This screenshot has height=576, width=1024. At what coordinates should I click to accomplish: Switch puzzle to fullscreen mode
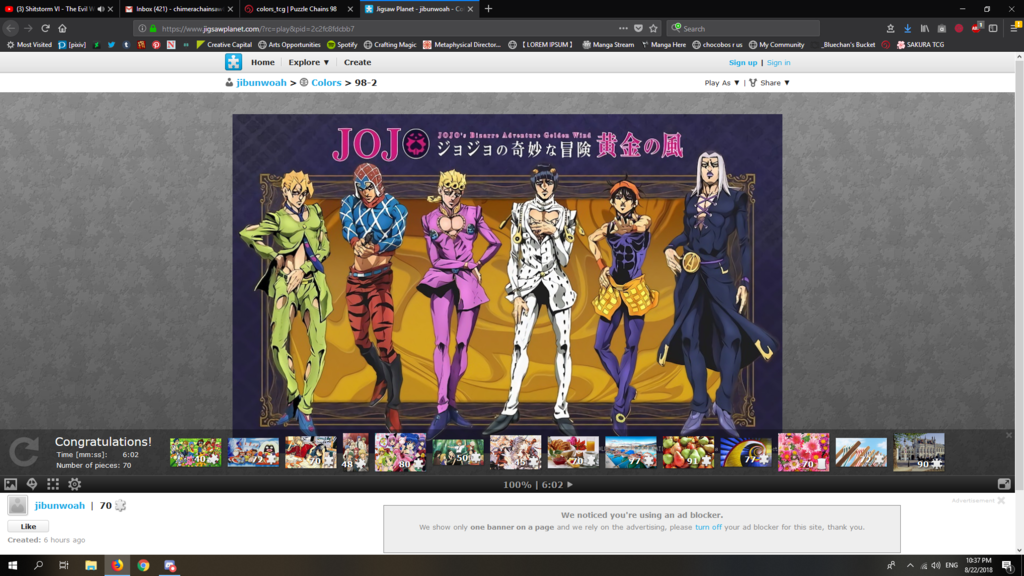point(1004,484)
